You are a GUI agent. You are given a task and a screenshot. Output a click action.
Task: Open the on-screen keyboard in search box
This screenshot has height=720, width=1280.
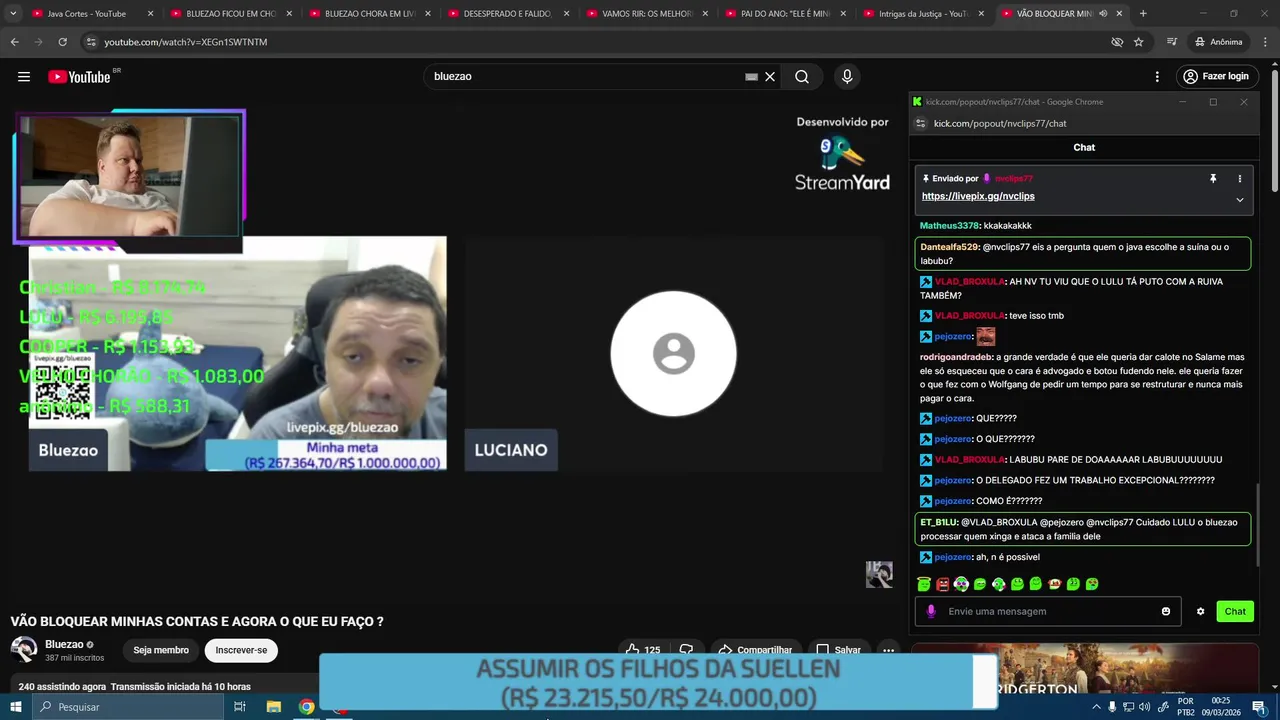coord(751,77)
